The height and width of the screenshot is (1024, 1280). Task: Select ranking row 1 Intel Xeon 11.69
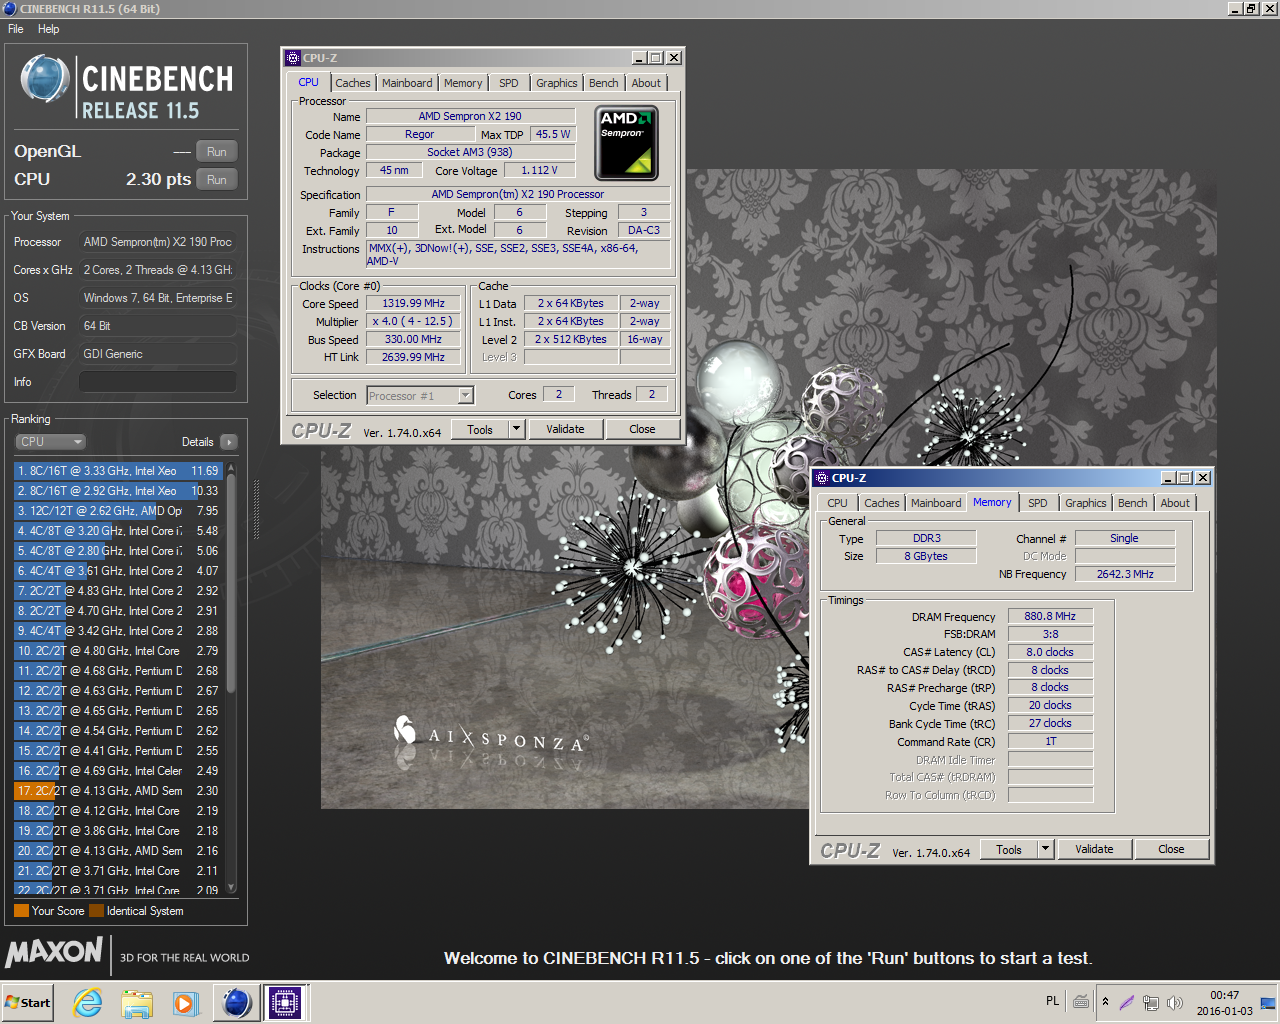(x=118, y=471)
